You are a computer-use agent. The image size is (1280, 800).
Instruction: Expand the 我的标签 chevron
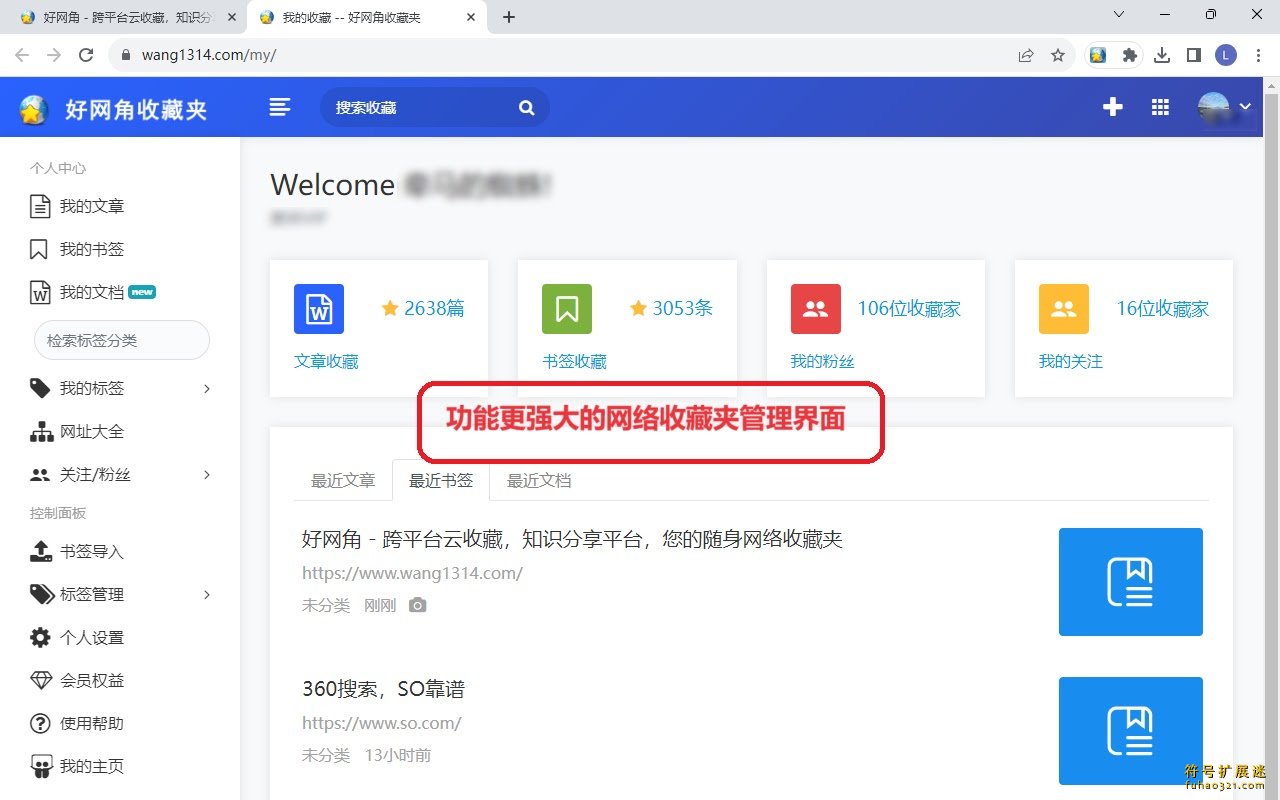coord(207,388)
